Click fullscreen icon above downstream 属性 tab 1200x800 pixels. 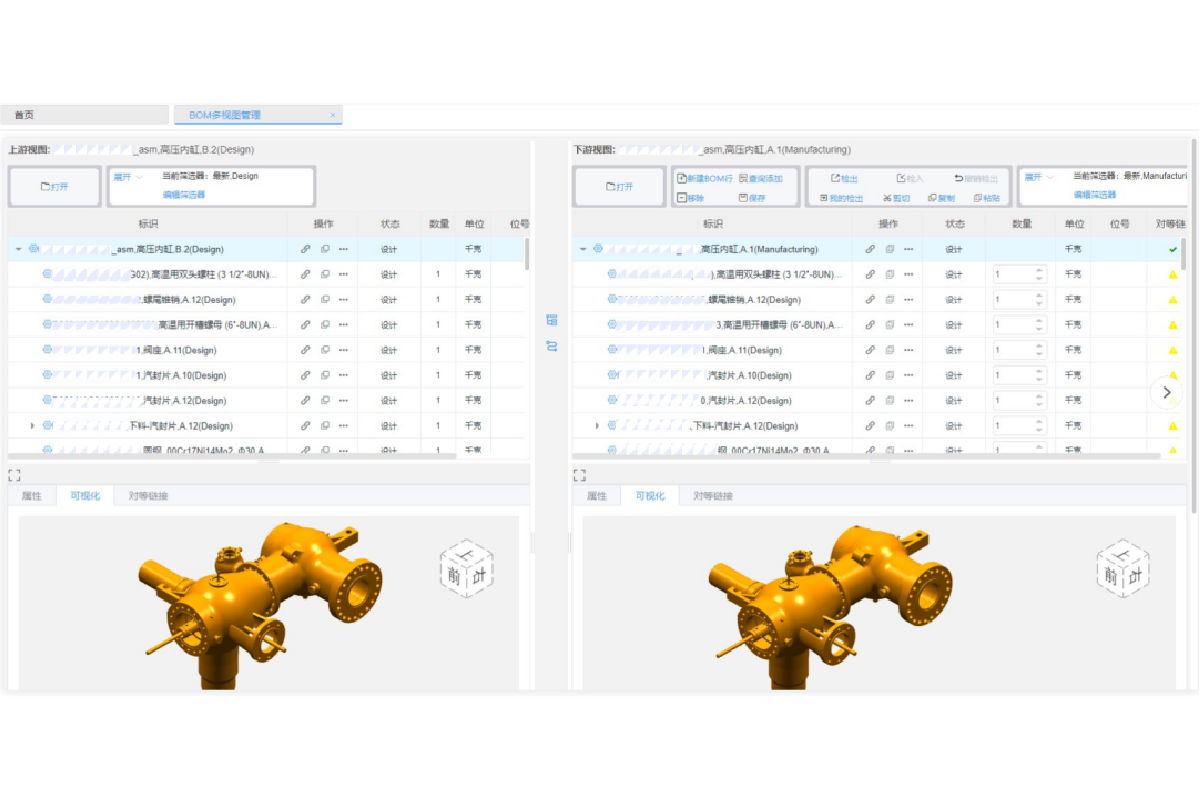point(579,476)
